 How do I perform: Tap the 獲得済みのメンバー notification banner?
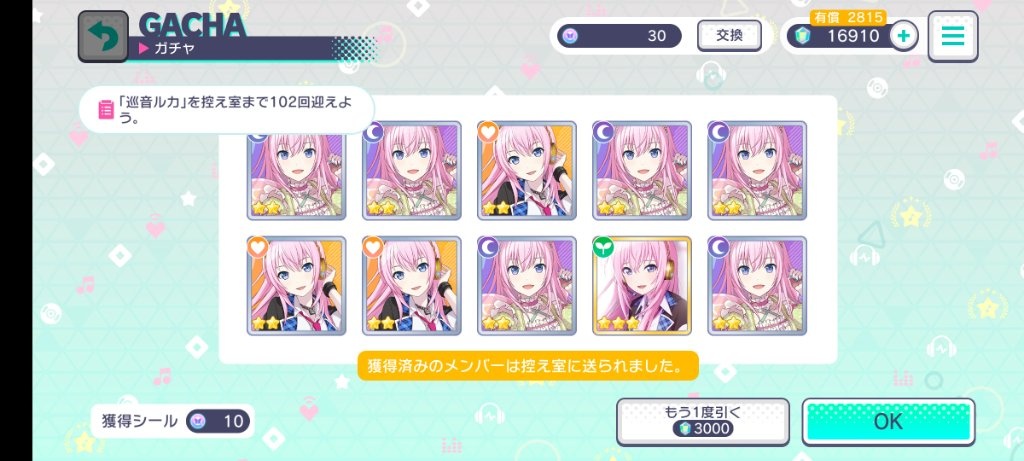pyautogui.click(x=528, y=366)
